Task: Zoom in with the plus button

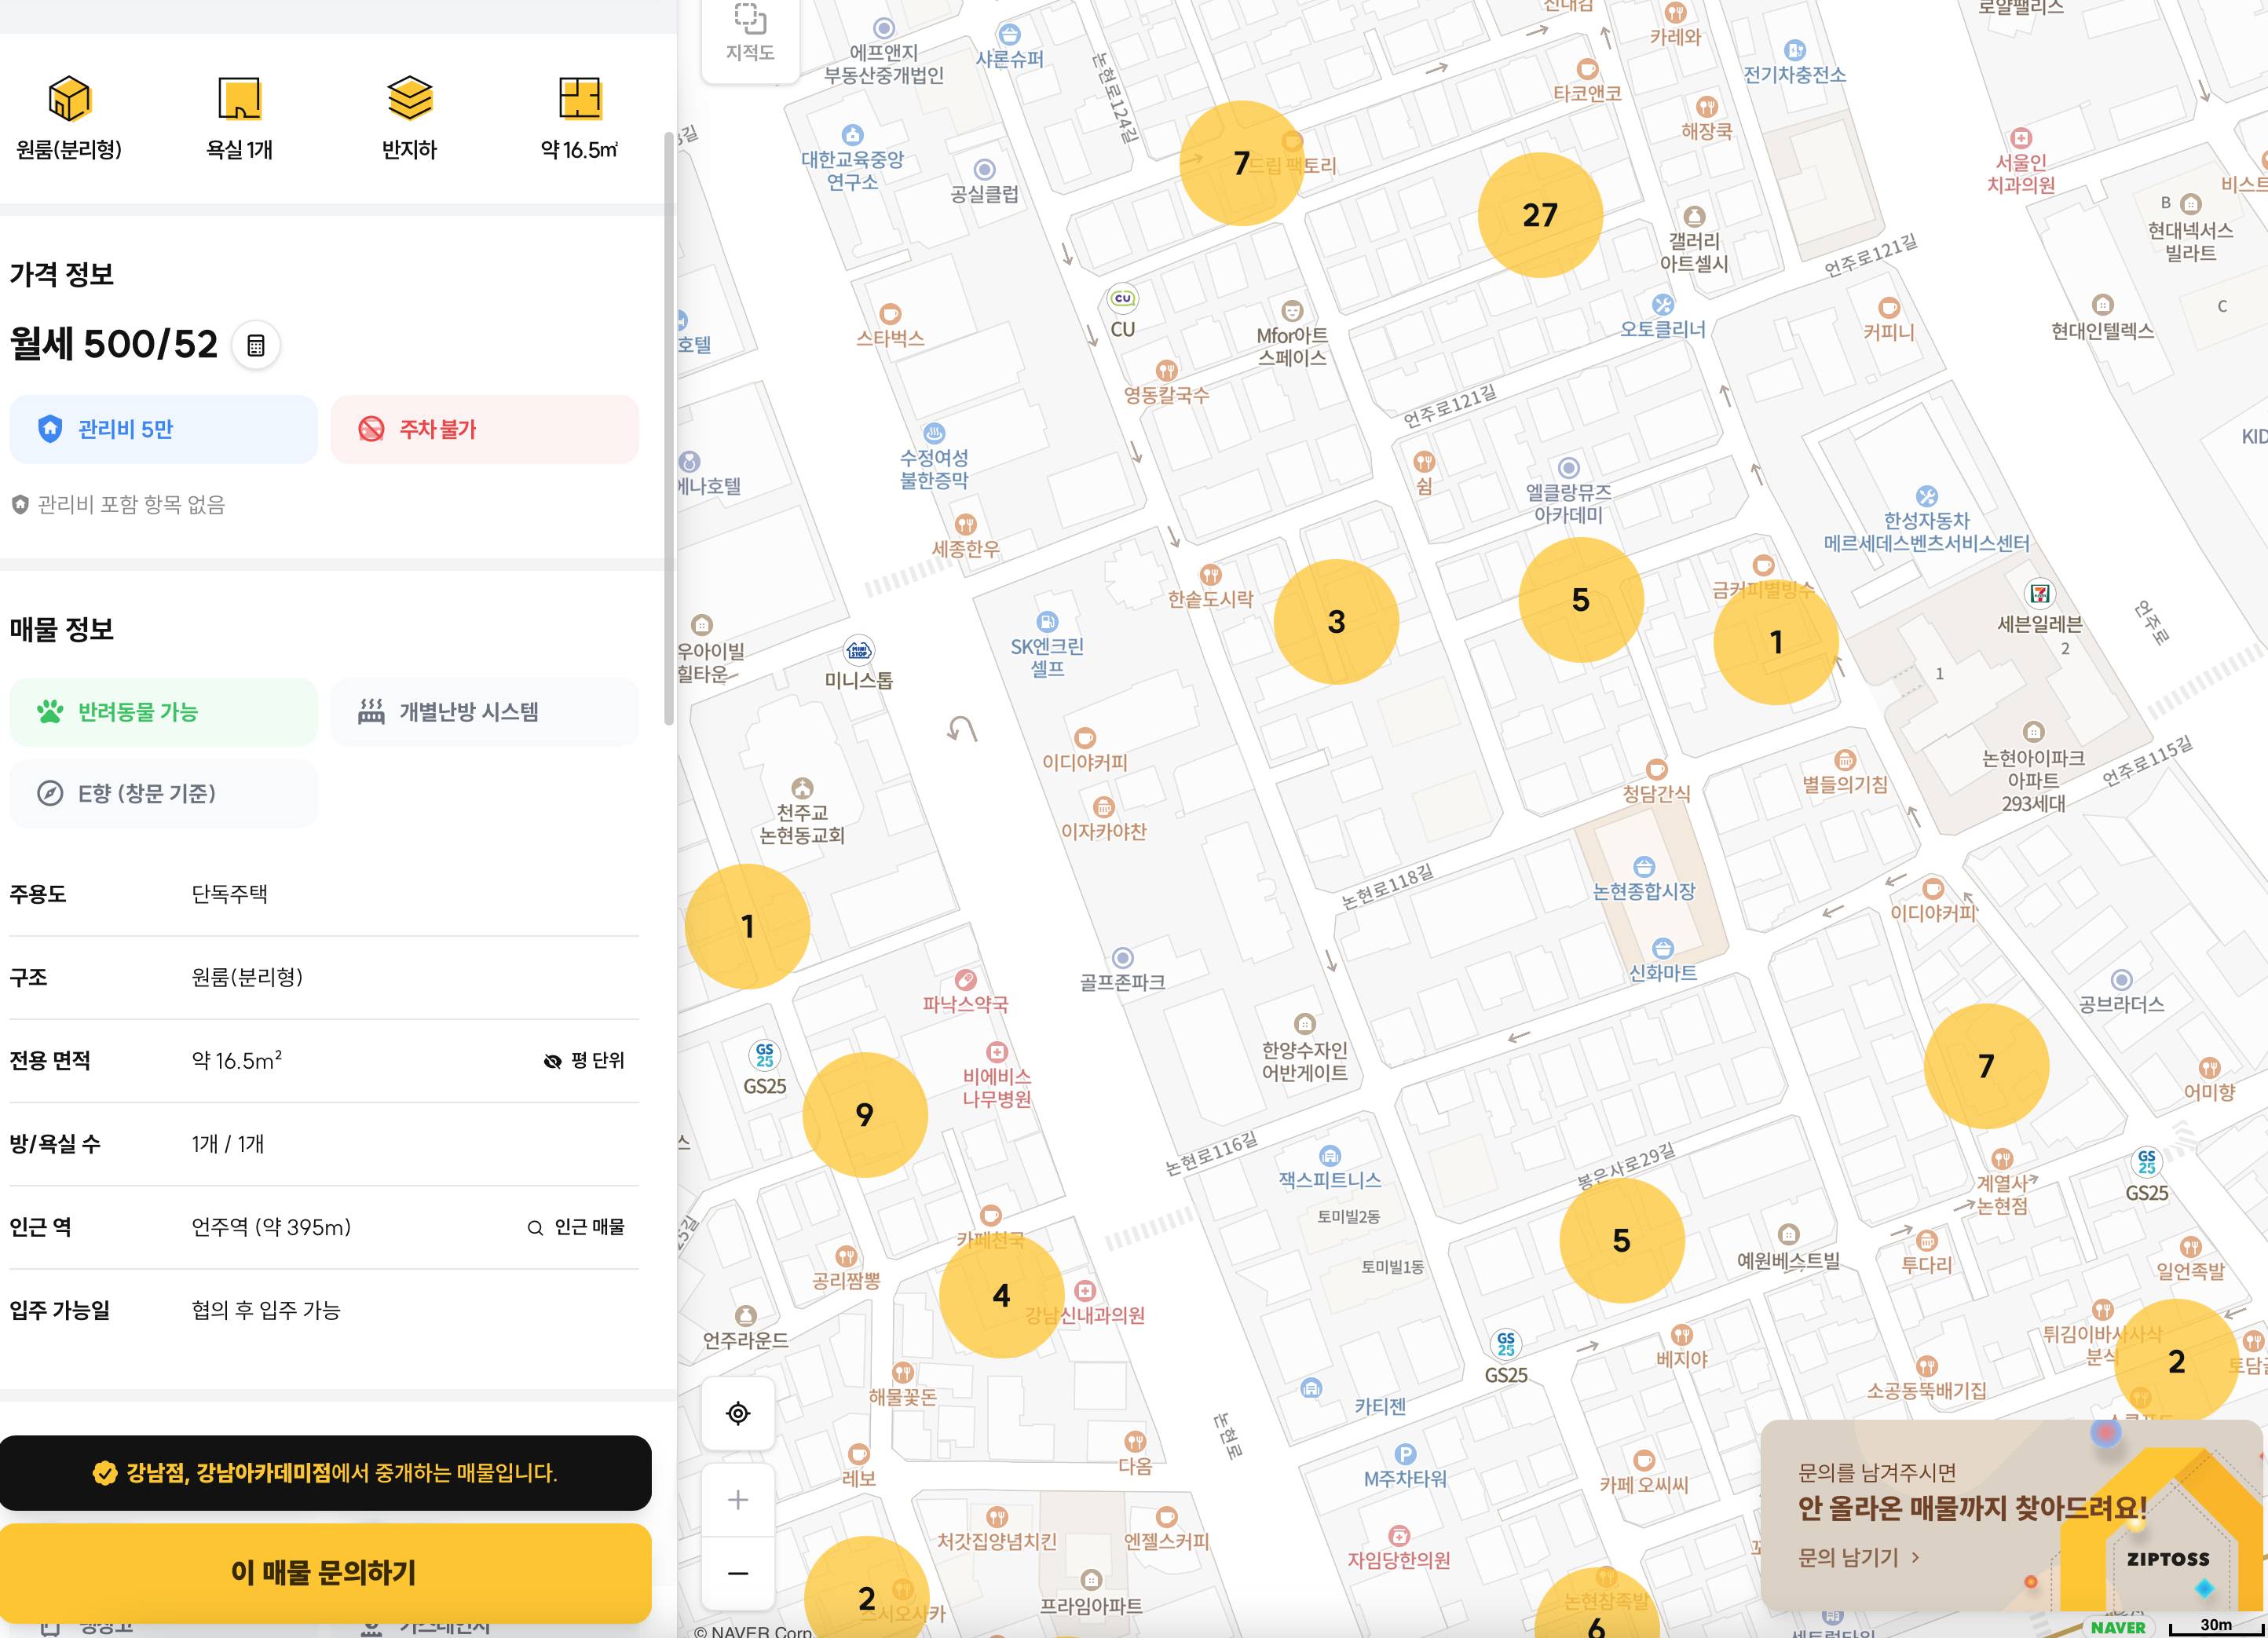Action: point(738,1500)
